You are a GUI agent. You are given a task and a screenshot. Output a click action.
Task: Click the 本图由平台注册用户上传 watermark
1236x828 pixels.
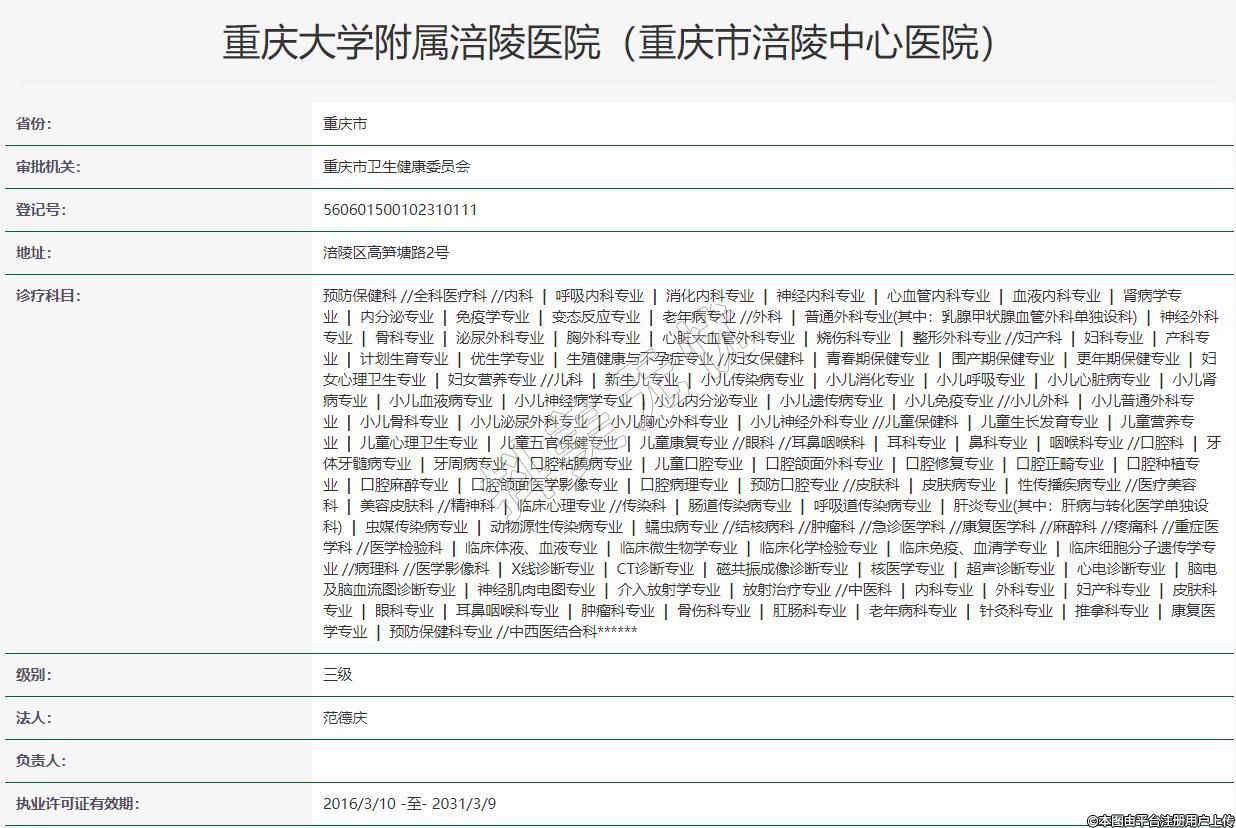(x=1160, y=820)
